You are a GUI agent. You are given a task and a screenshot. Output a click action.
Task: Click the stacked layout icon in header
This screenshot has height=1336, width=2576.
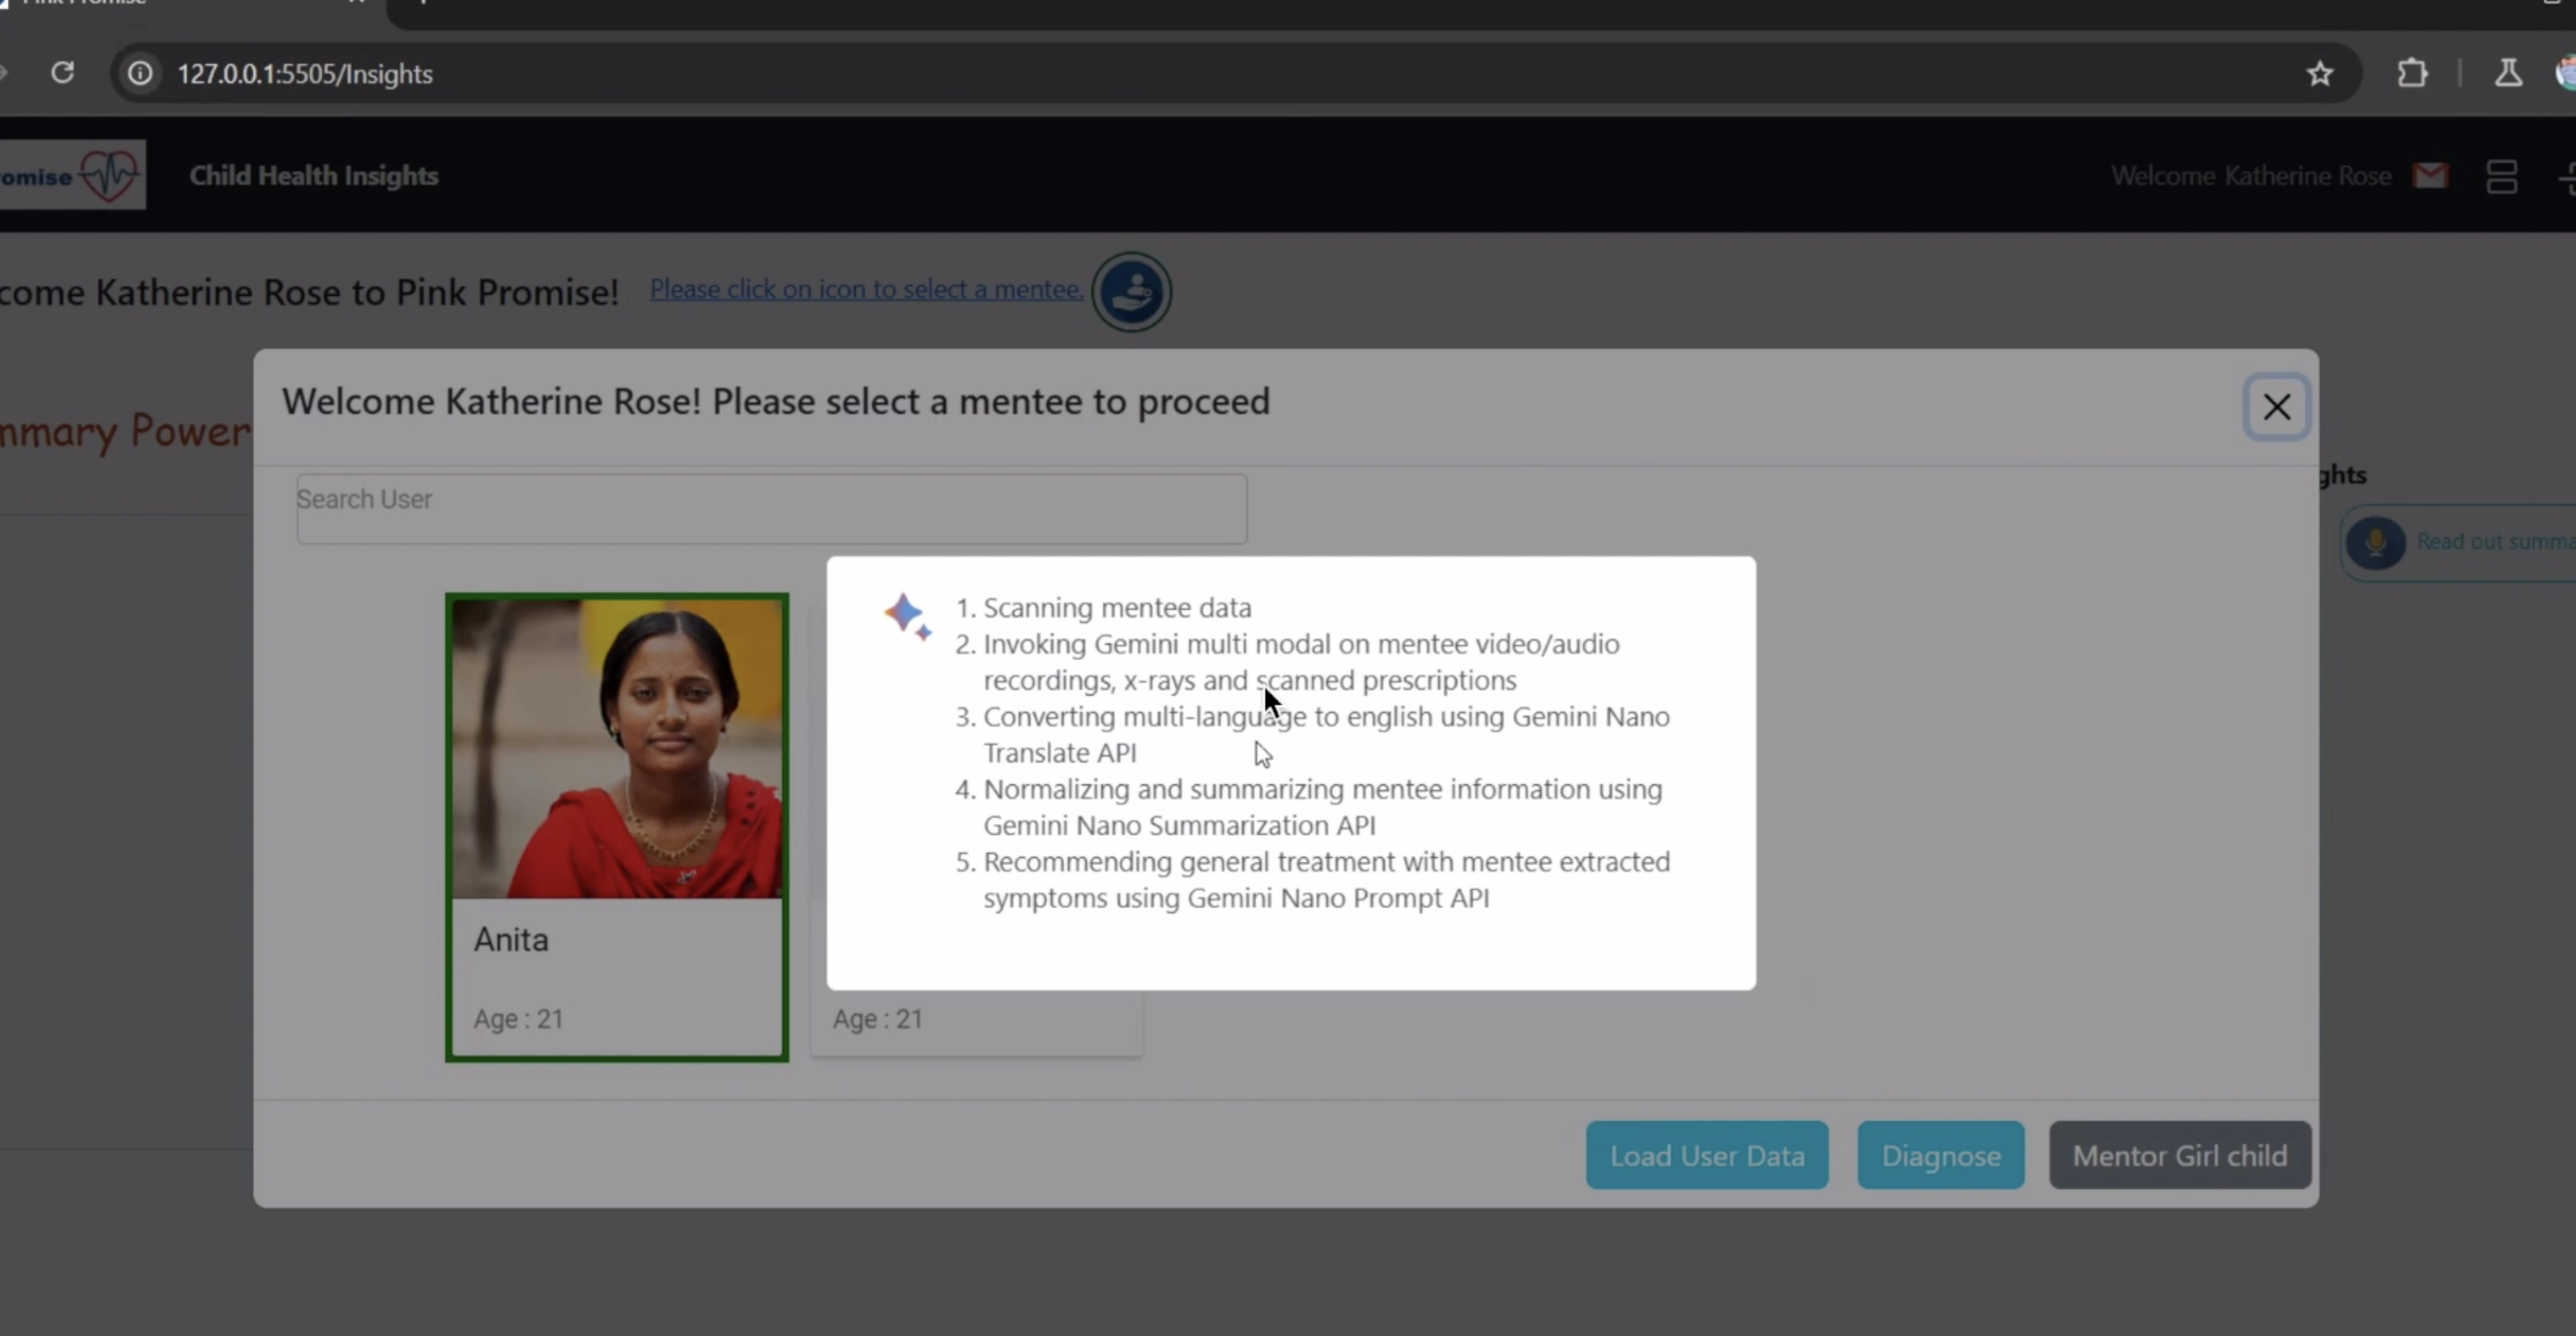coord(2501,177)
